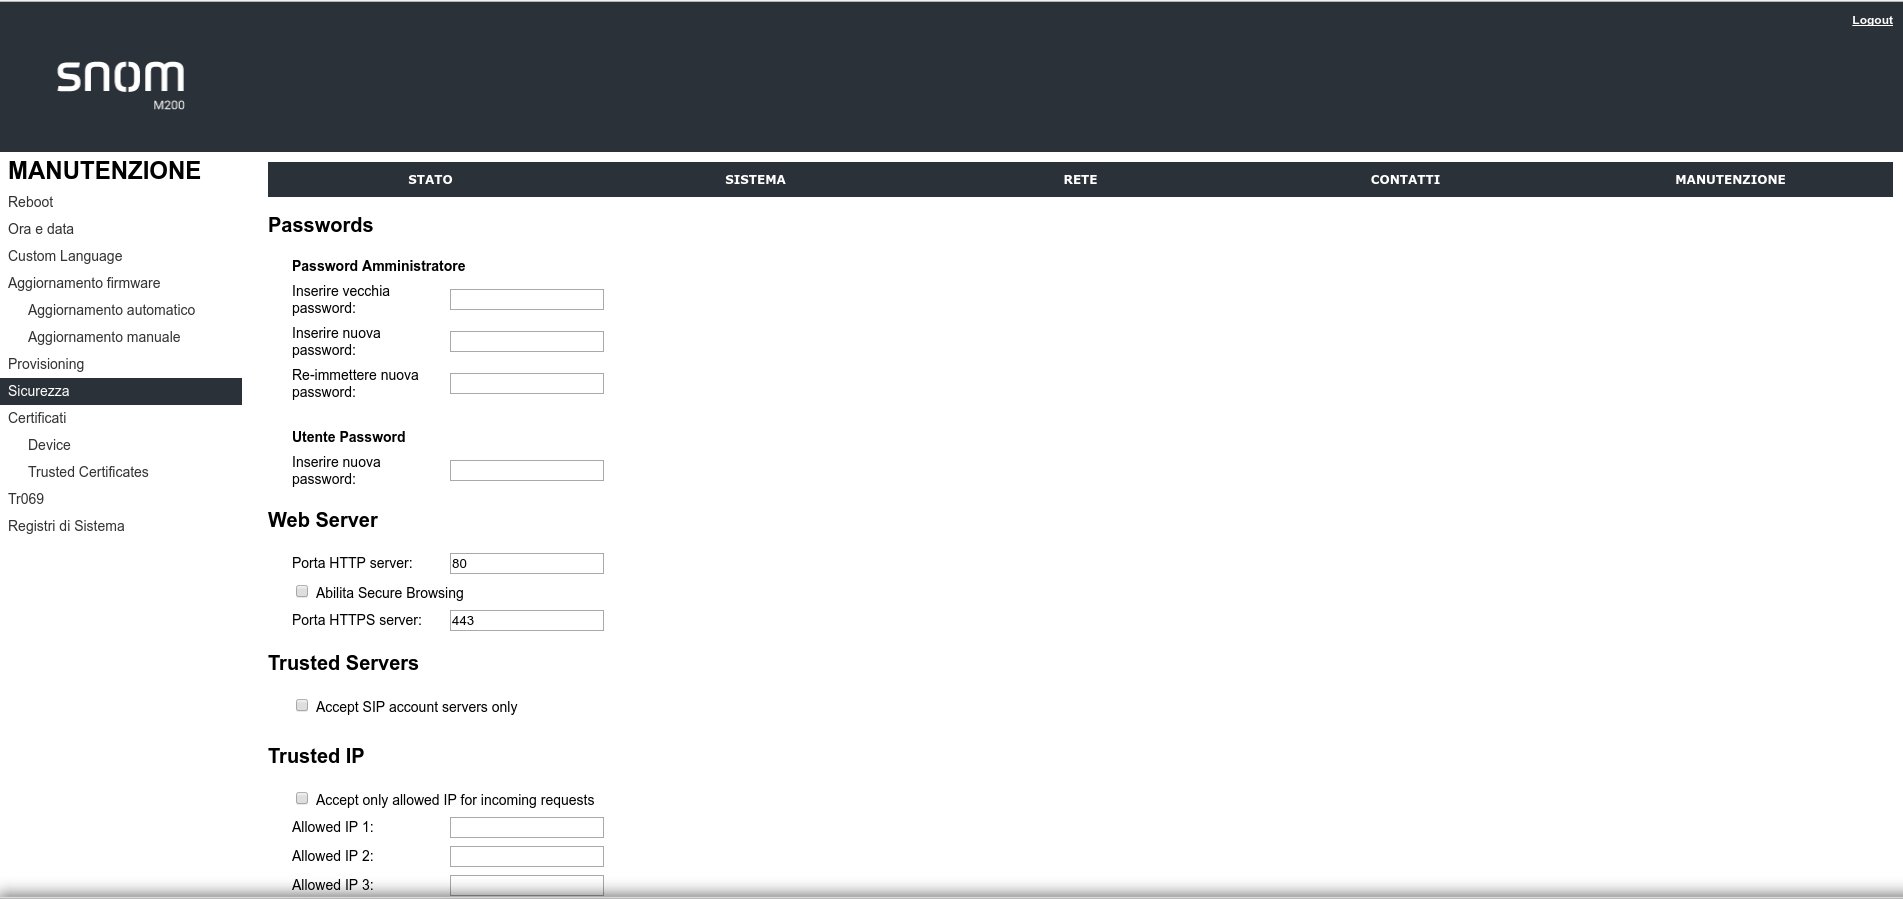
Task: Open Aggiornamento manuale page
Action: click(x=104, y=337)
